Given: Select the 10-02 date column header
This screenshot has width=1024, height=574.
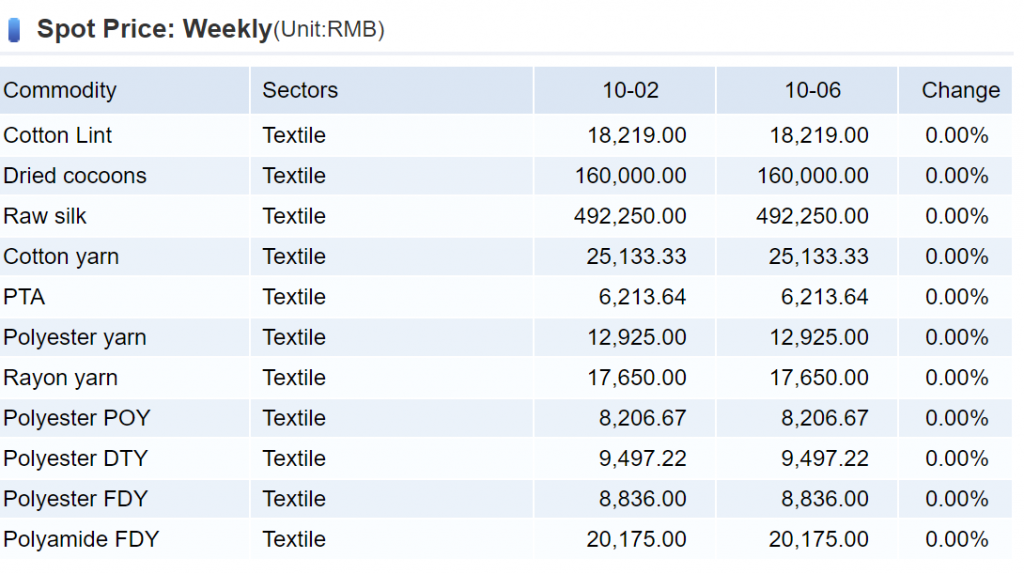Looking at the screenshot, I should pyautogui.click(x=630, y=90).
